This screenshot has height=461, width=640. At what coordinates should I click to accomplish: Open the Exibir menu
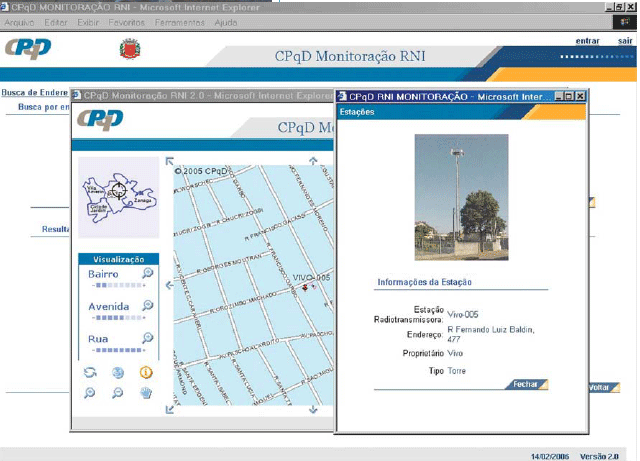click(88, 23)
